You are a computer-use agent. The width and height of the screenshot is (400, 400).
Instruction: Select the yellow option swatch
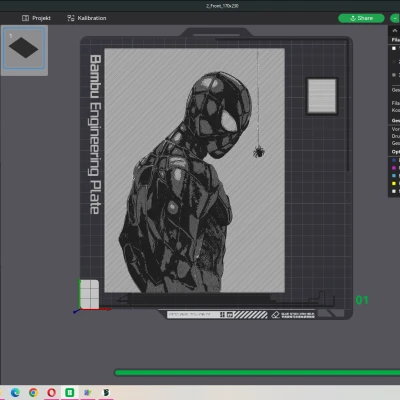(394, 183)
